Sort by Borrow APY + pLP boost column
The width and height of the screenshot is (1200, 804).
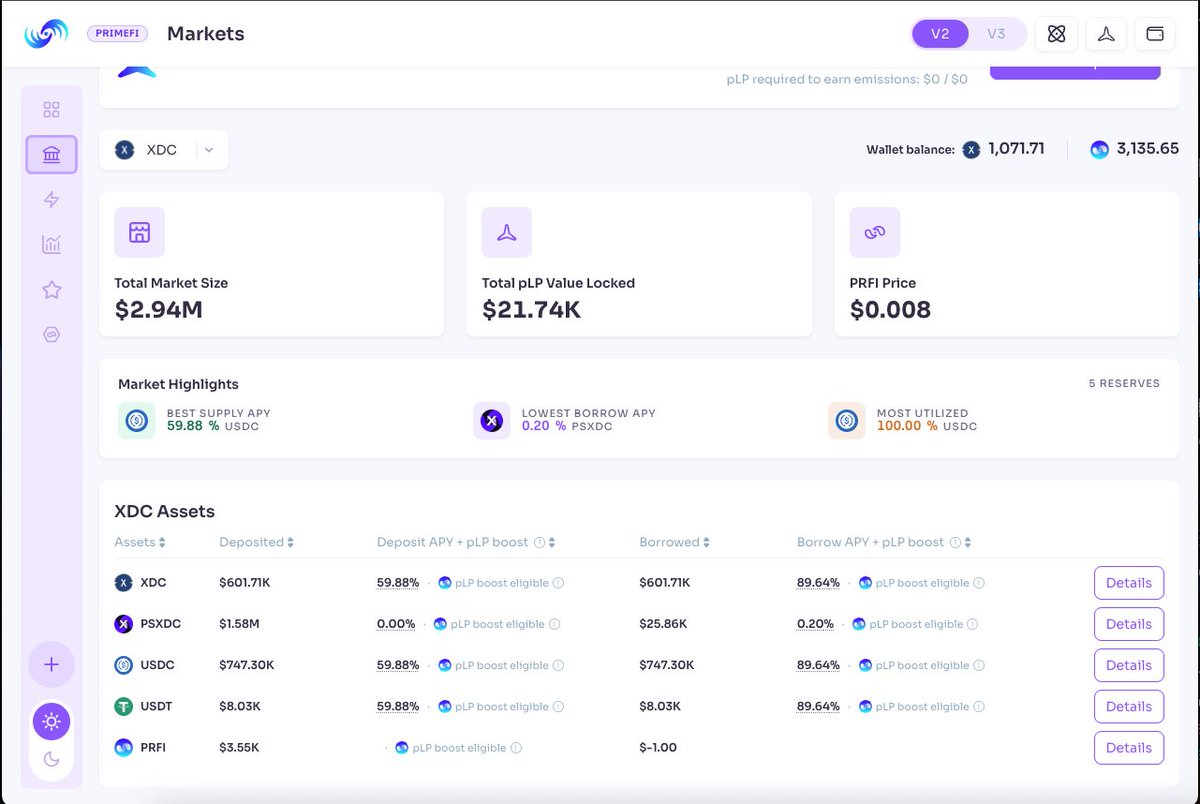[884, 542]
